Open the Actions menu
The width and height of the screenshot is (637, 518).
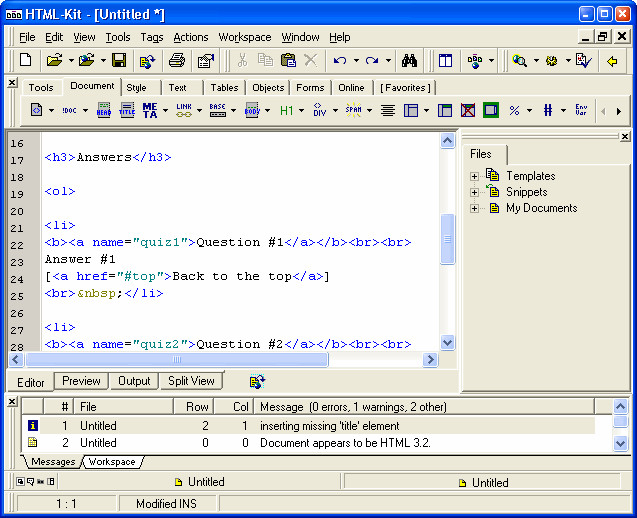click(x=191, y=37)
